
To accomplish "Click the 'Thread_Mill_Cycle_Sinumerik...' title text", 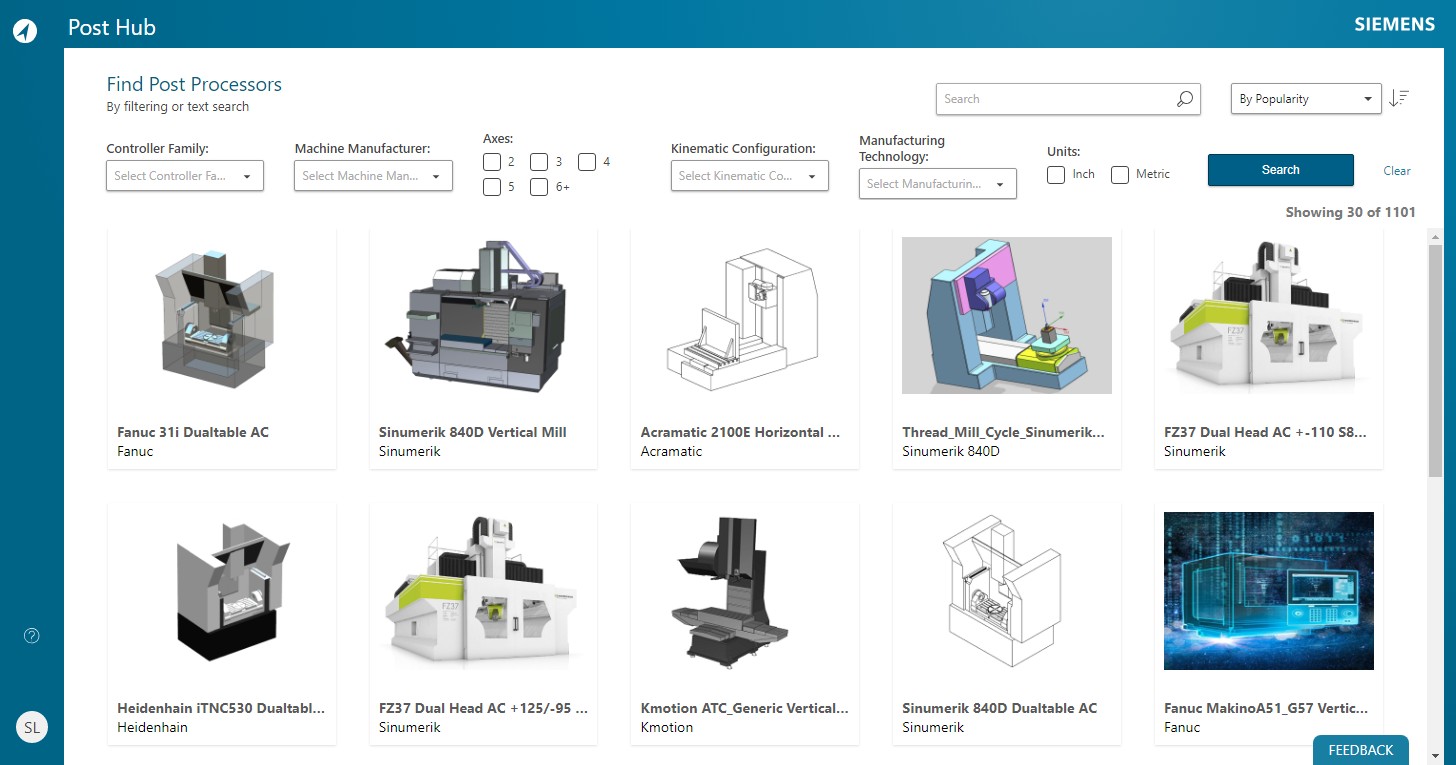I will tap(1004, 433).
